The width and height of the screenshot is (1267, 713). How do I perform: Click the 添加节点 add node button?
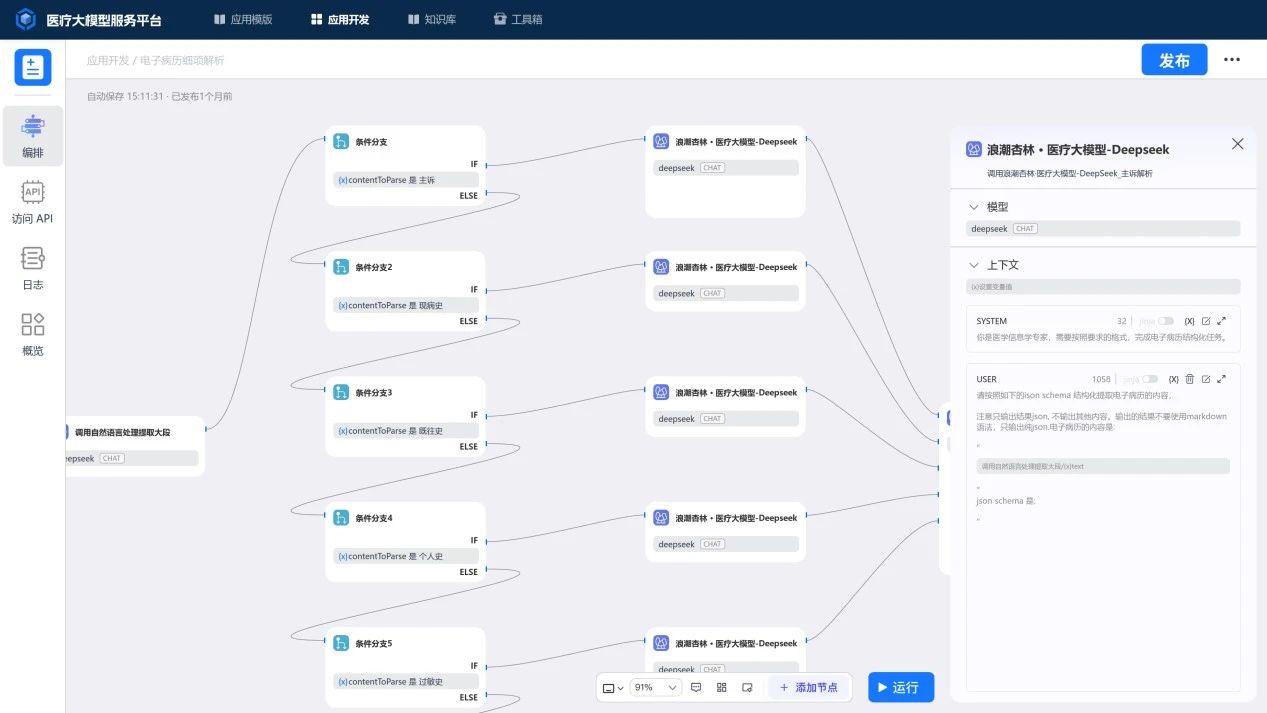(x=809, y=688)
